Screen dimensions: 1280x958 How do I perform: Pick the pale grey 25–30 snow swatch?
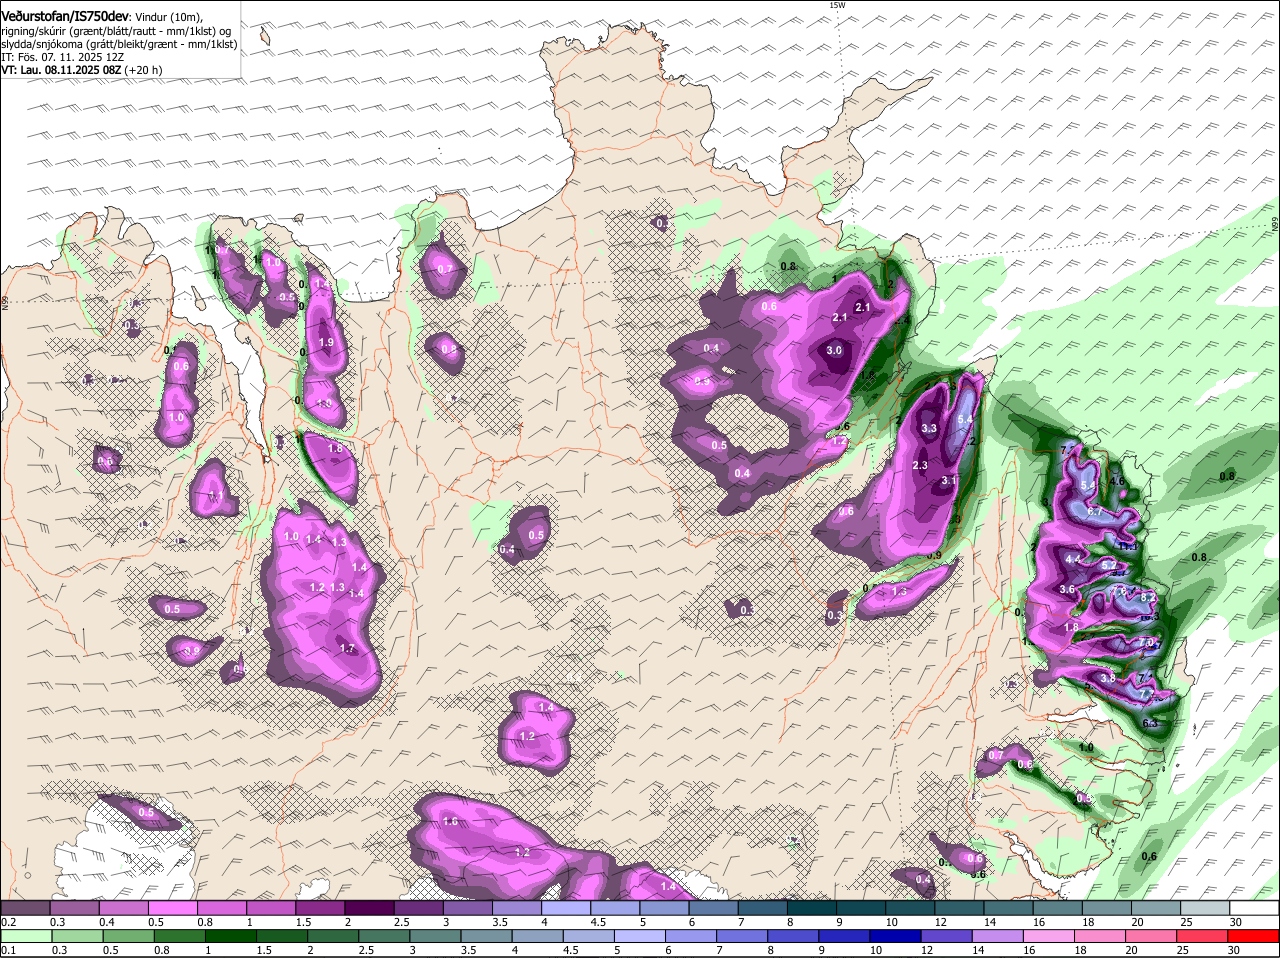coord(1206,908)
